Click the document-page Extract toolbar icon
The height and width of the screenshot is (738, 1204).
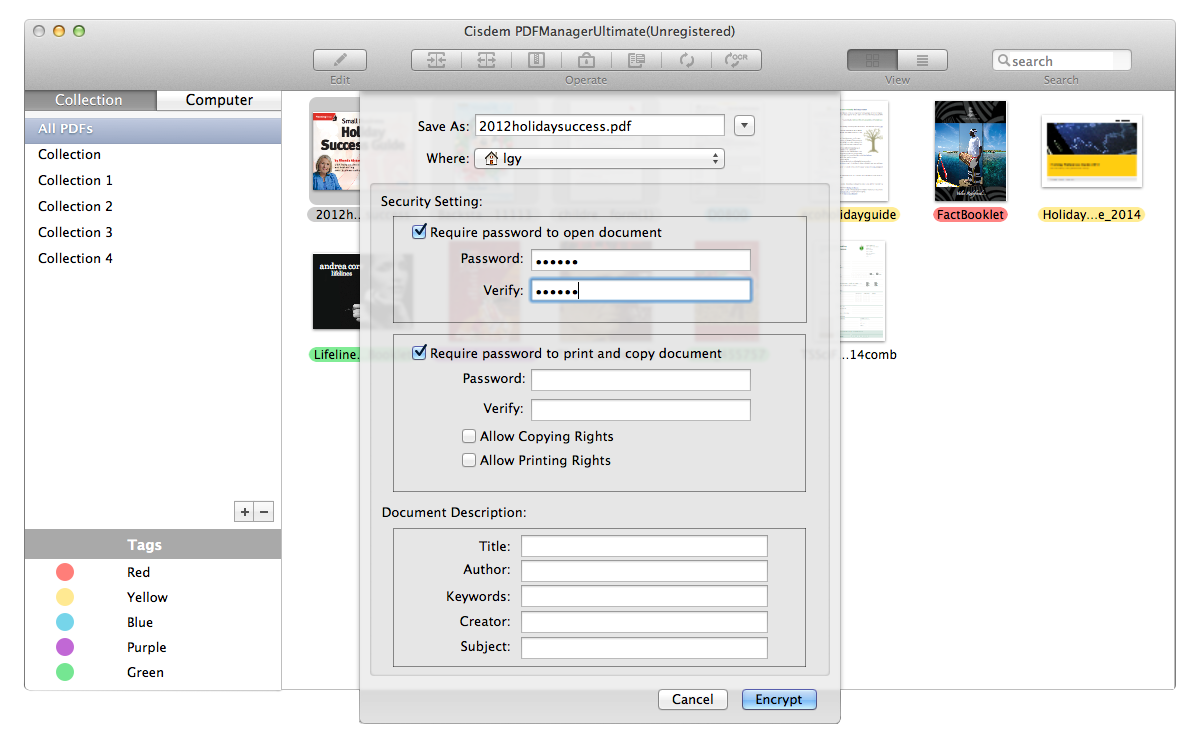(x=637, y=60)
